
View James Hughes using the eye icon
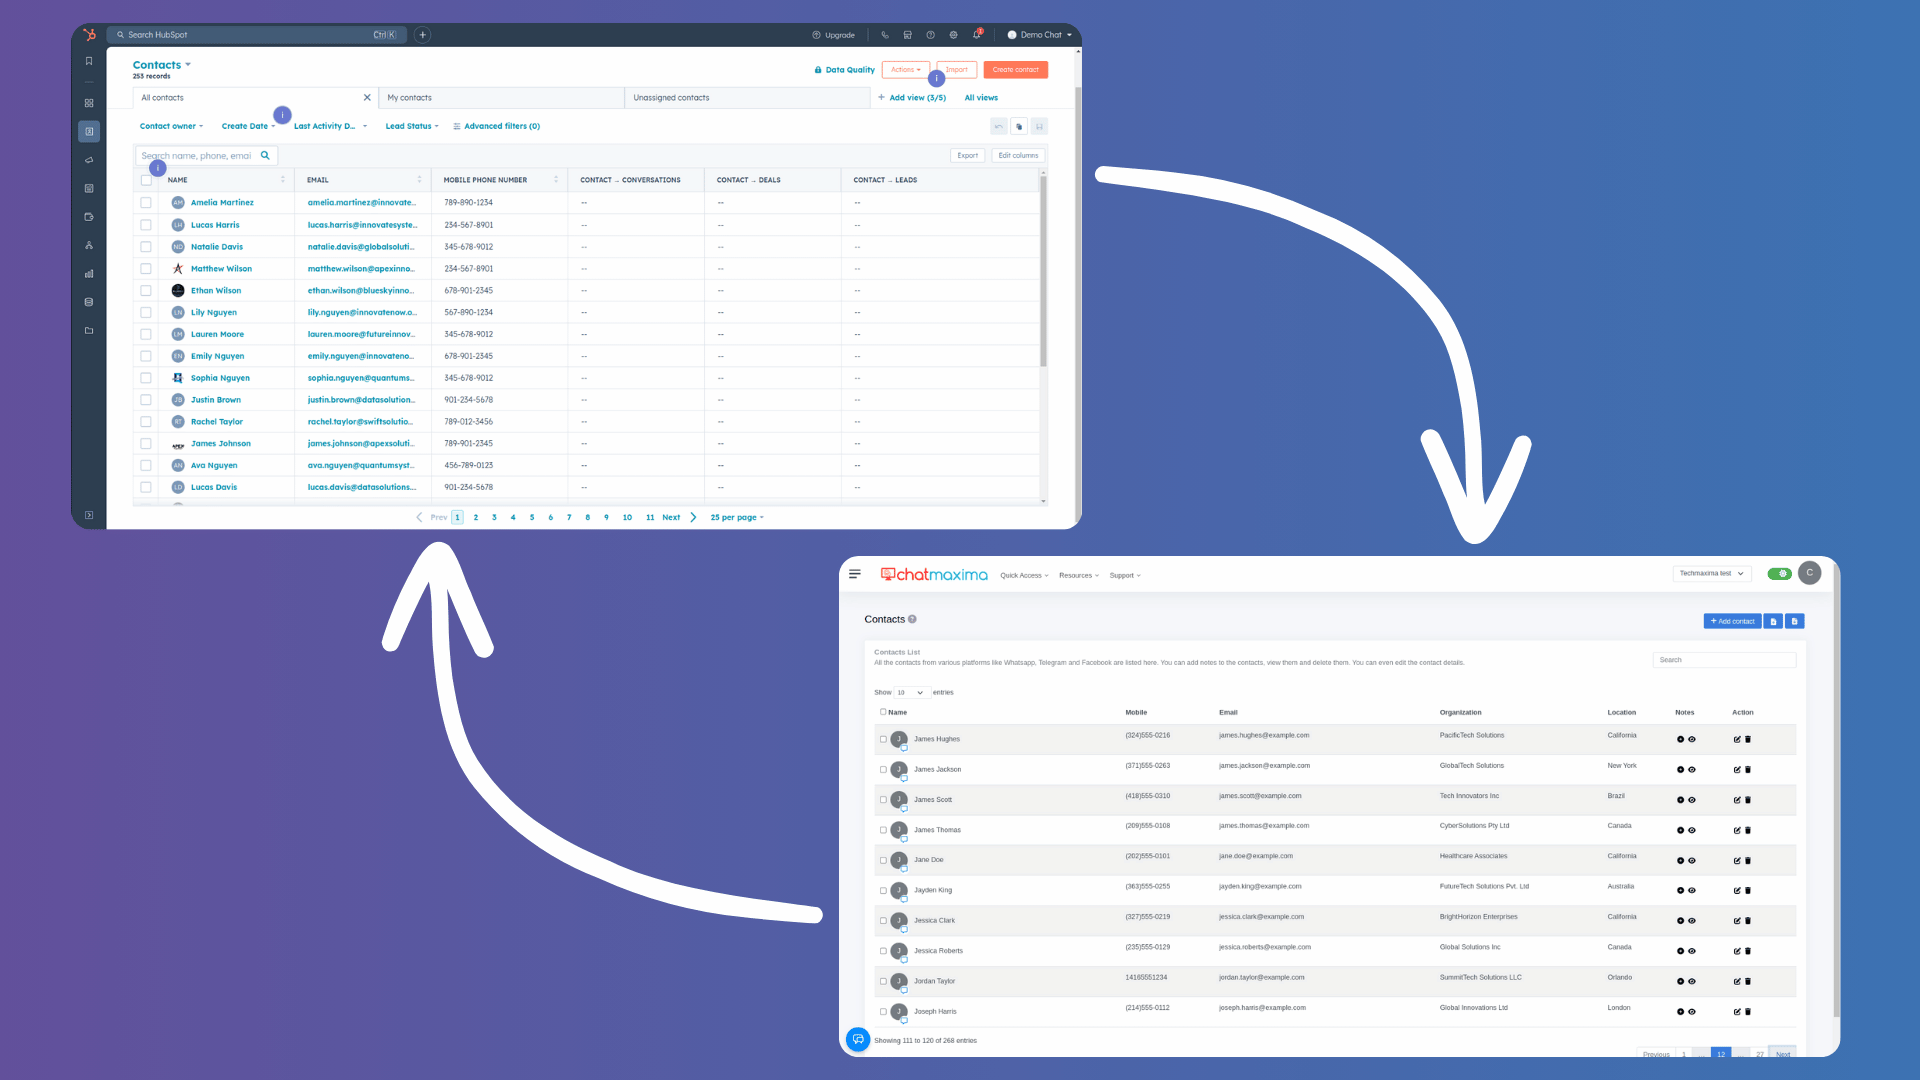click(x=1692, y=739)
